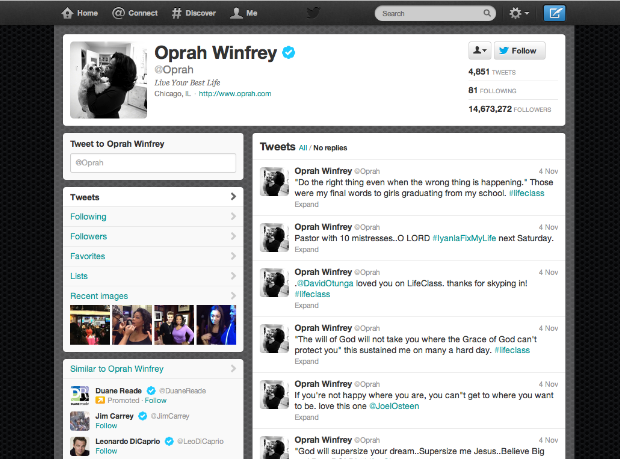Open Similar to Oprah Winfrey link
Screen dimensions: 620x459
coord(117,369)
